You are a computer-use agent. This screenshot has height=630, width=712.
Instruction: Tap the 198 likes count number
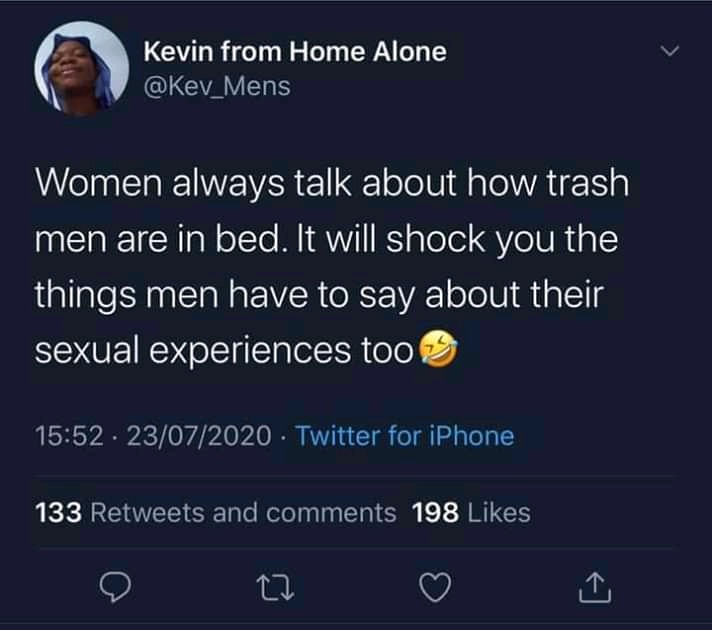click(x=435, y=513)
